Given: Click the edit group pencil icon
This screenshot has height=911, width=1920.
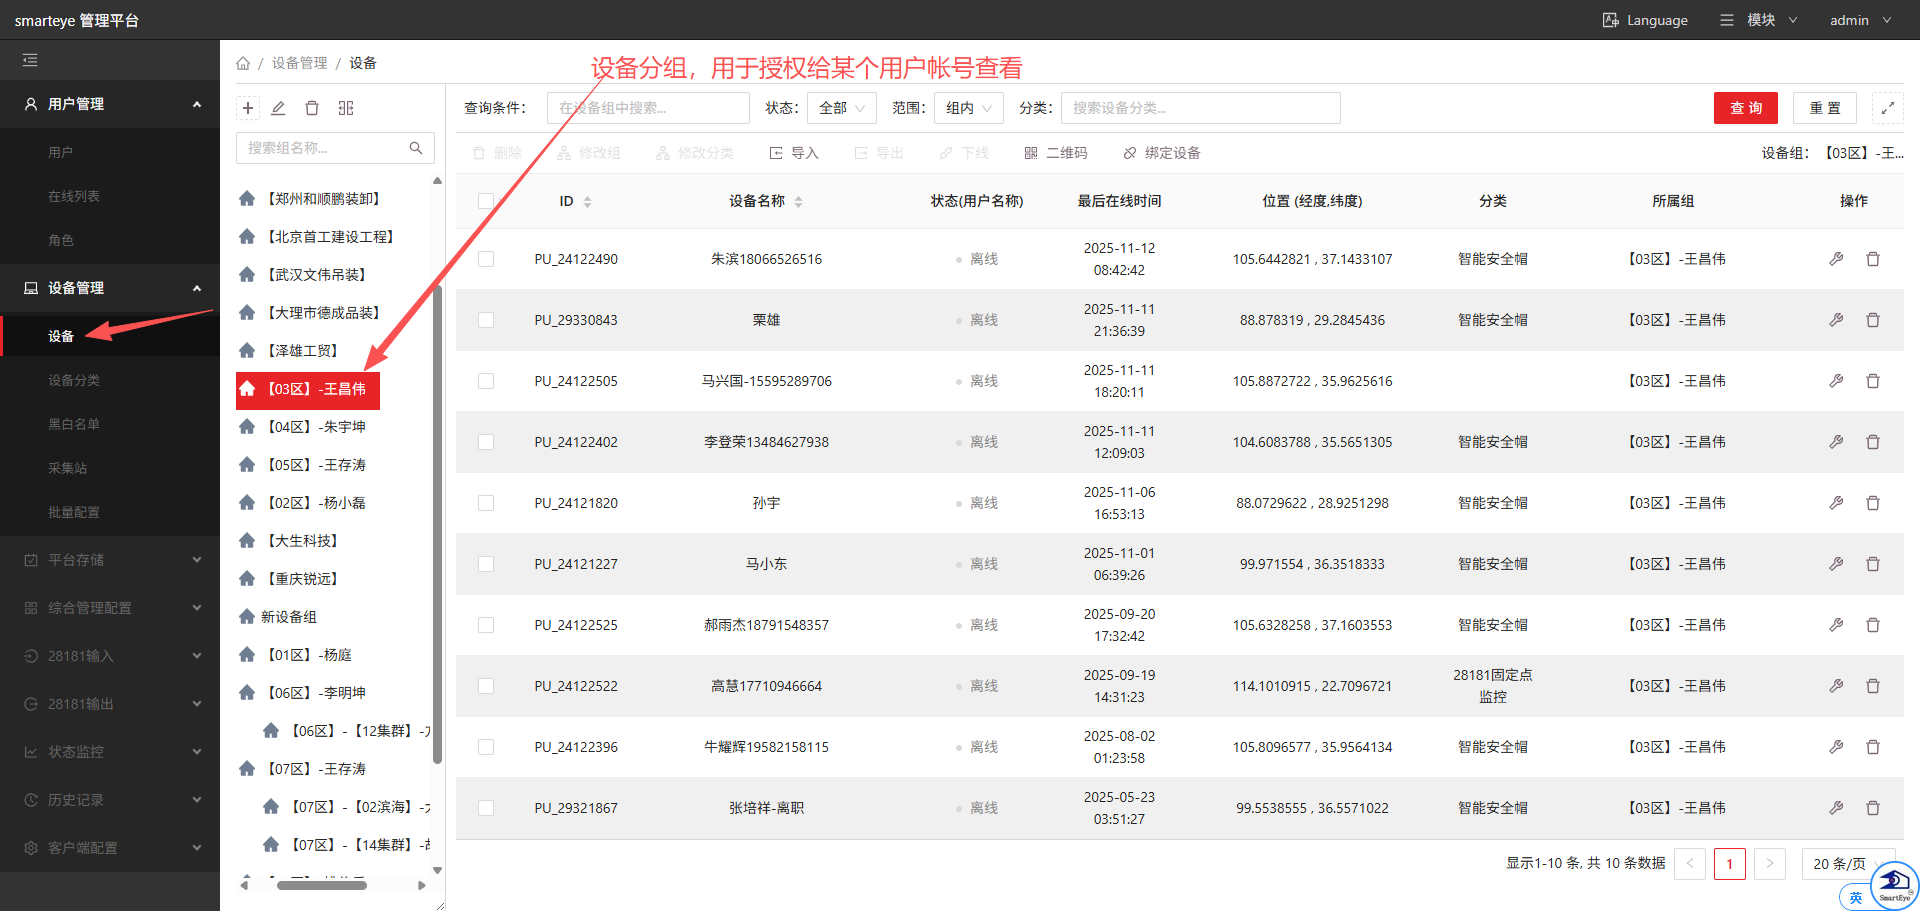Looking at the screenshot, I should tap(279, 108).
